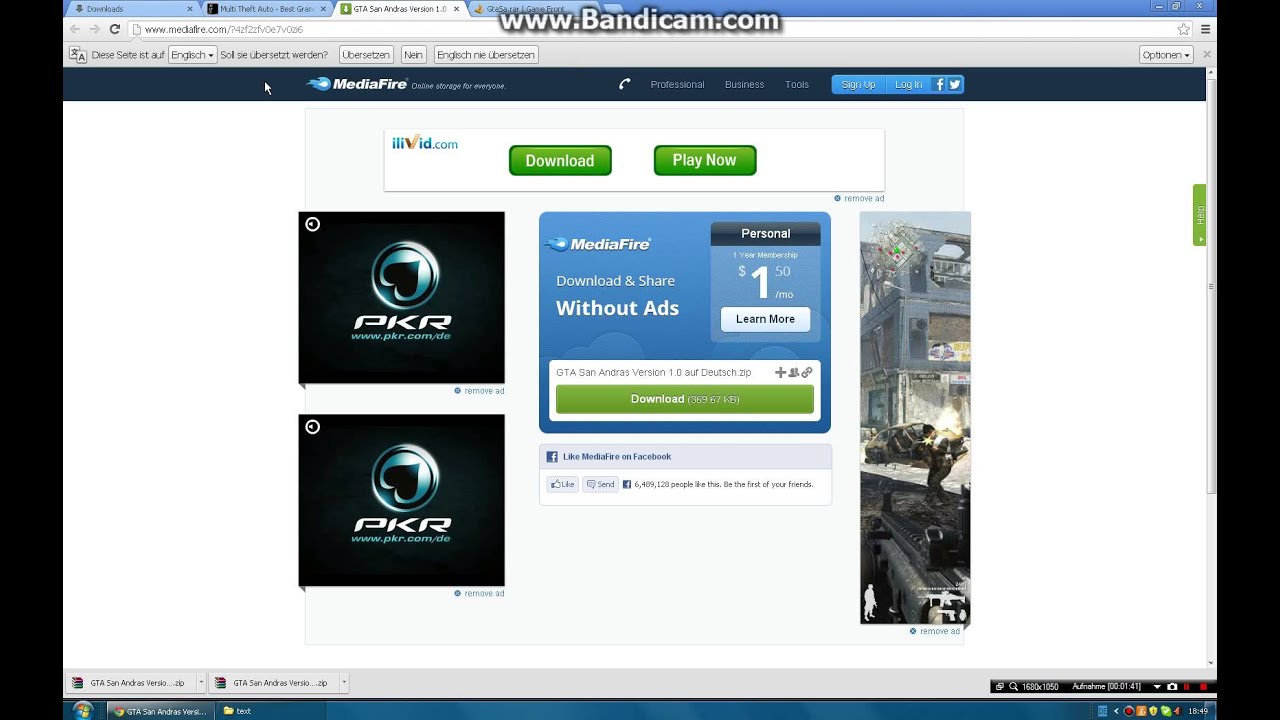Bookmark page with the star icon

coord(1184,29)
